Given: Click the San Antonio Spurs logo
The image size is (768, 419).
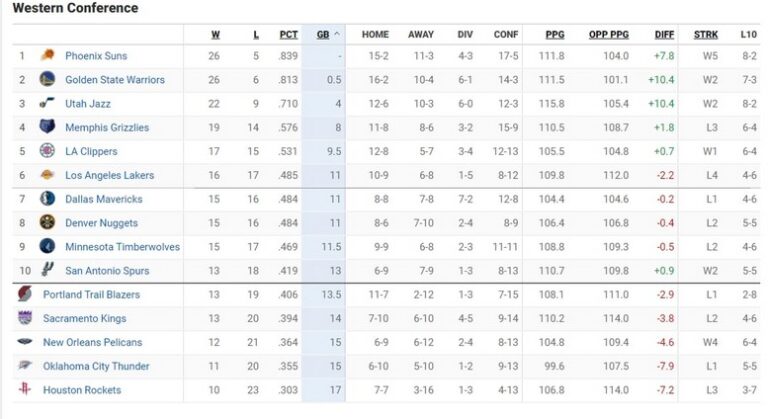Looking at the screenshot, I should pos(47,270).
